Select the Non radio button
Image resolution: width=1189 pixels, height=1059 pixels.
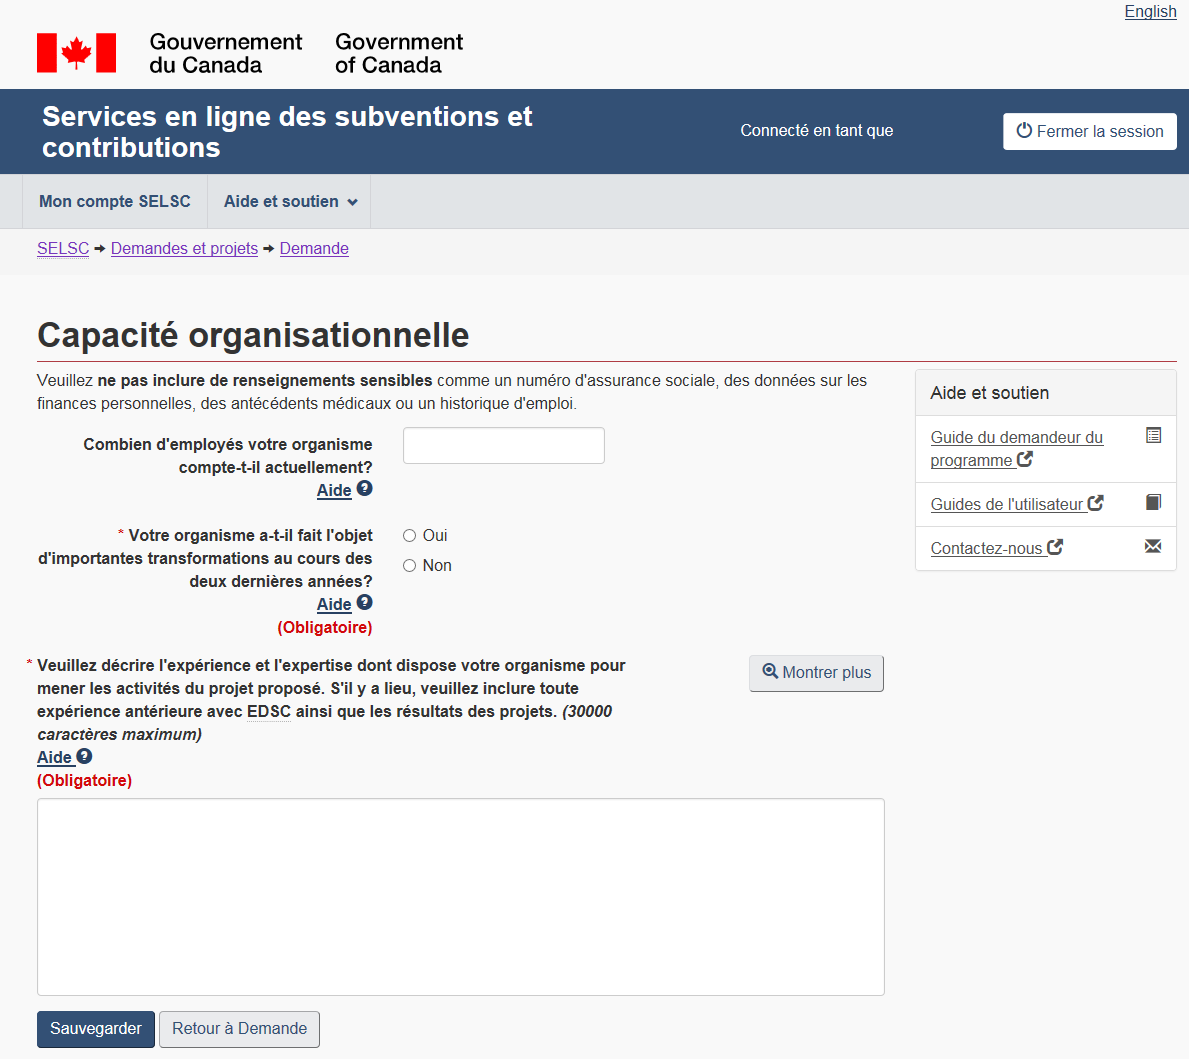click(410, 566)
